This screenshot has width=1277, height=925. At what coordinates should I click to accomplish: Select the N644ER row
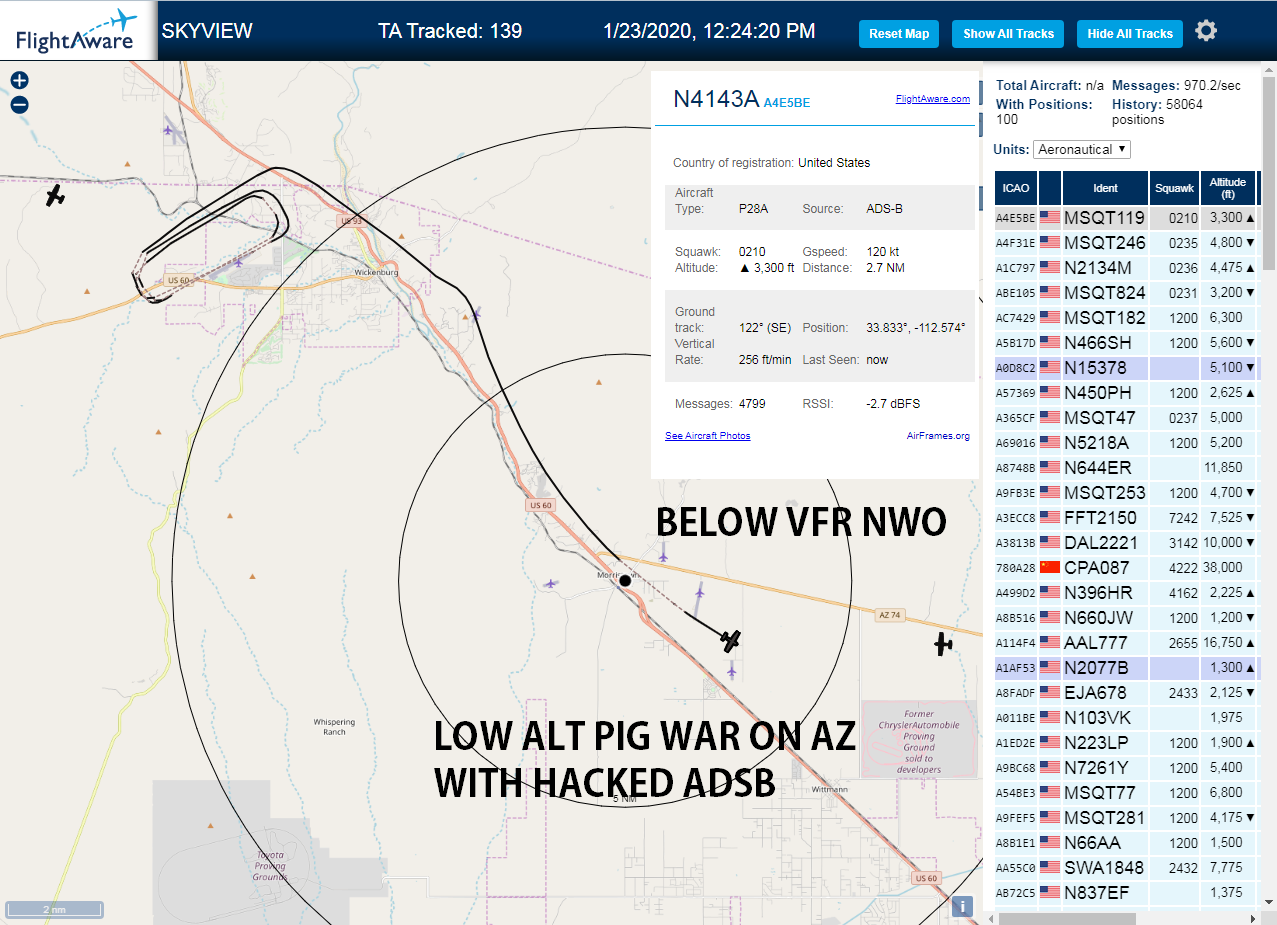click(x=1126, y=467)
